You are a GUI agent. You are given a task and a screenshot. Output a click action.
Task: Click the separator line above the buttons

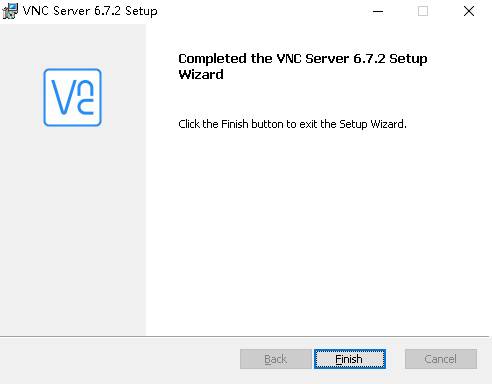point(246,337)
